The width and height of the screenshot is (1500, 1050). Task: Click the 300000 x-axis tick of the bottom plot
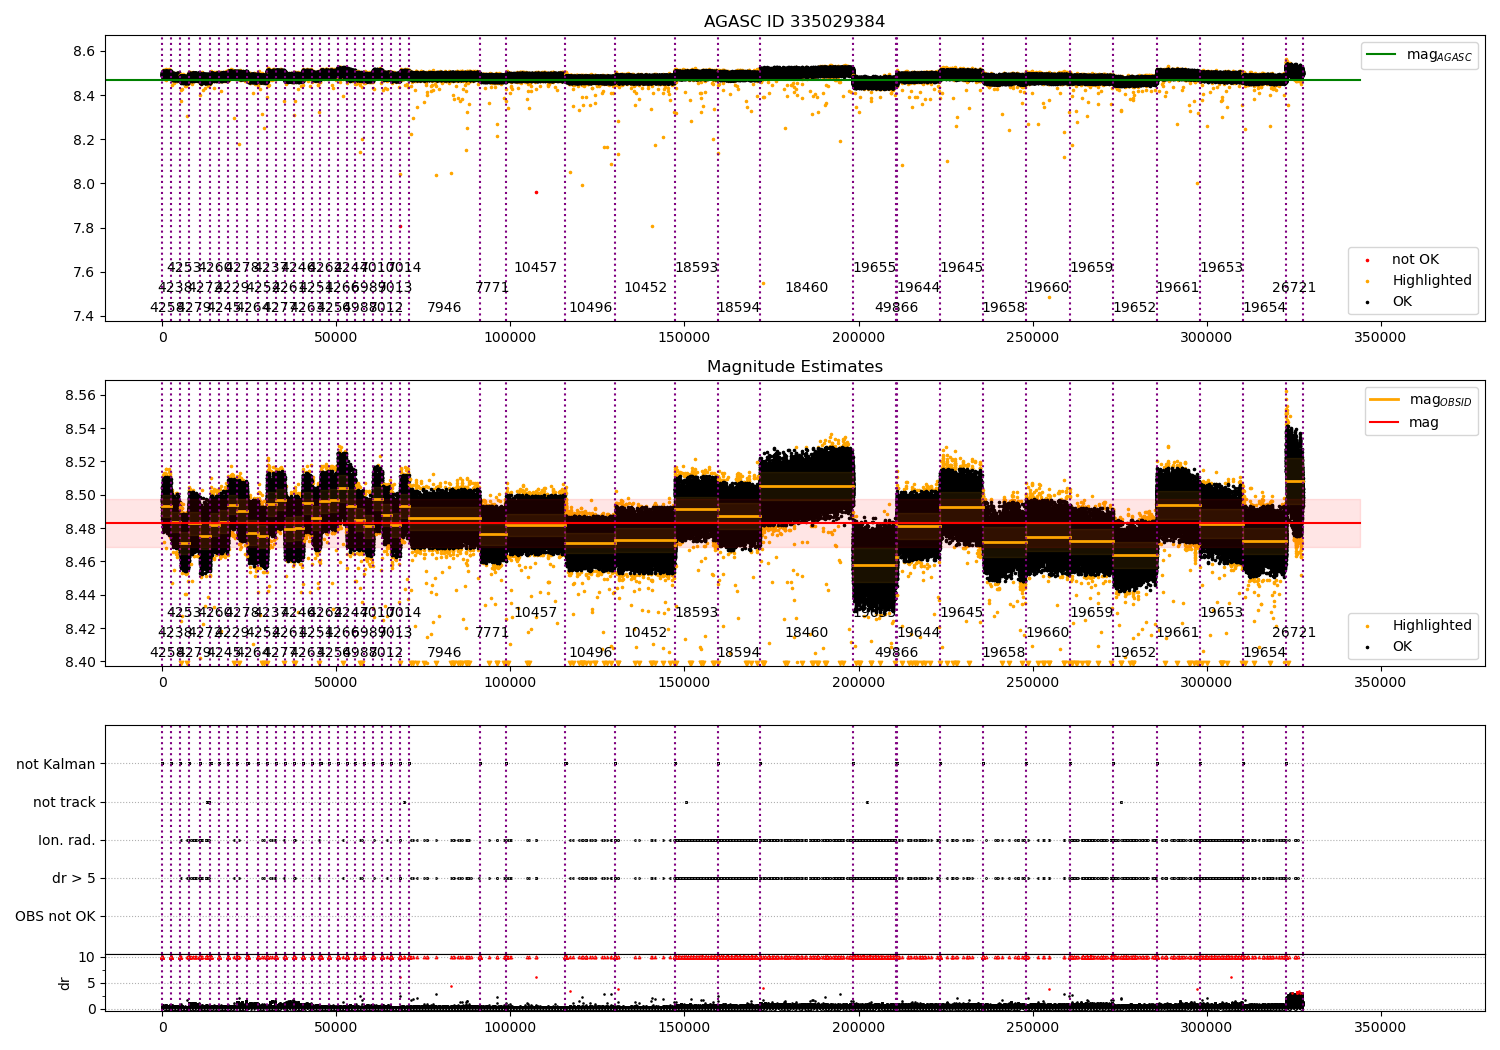pyautogui.click(x=1206, y=1026)
